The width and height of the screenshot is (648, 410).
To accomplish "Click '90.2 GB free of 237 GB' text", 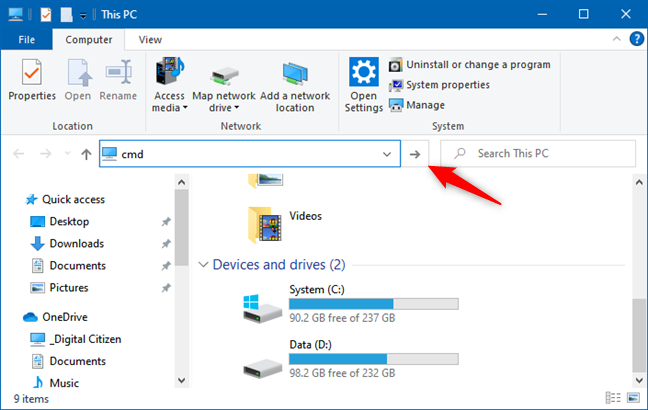I will [342, 318].
